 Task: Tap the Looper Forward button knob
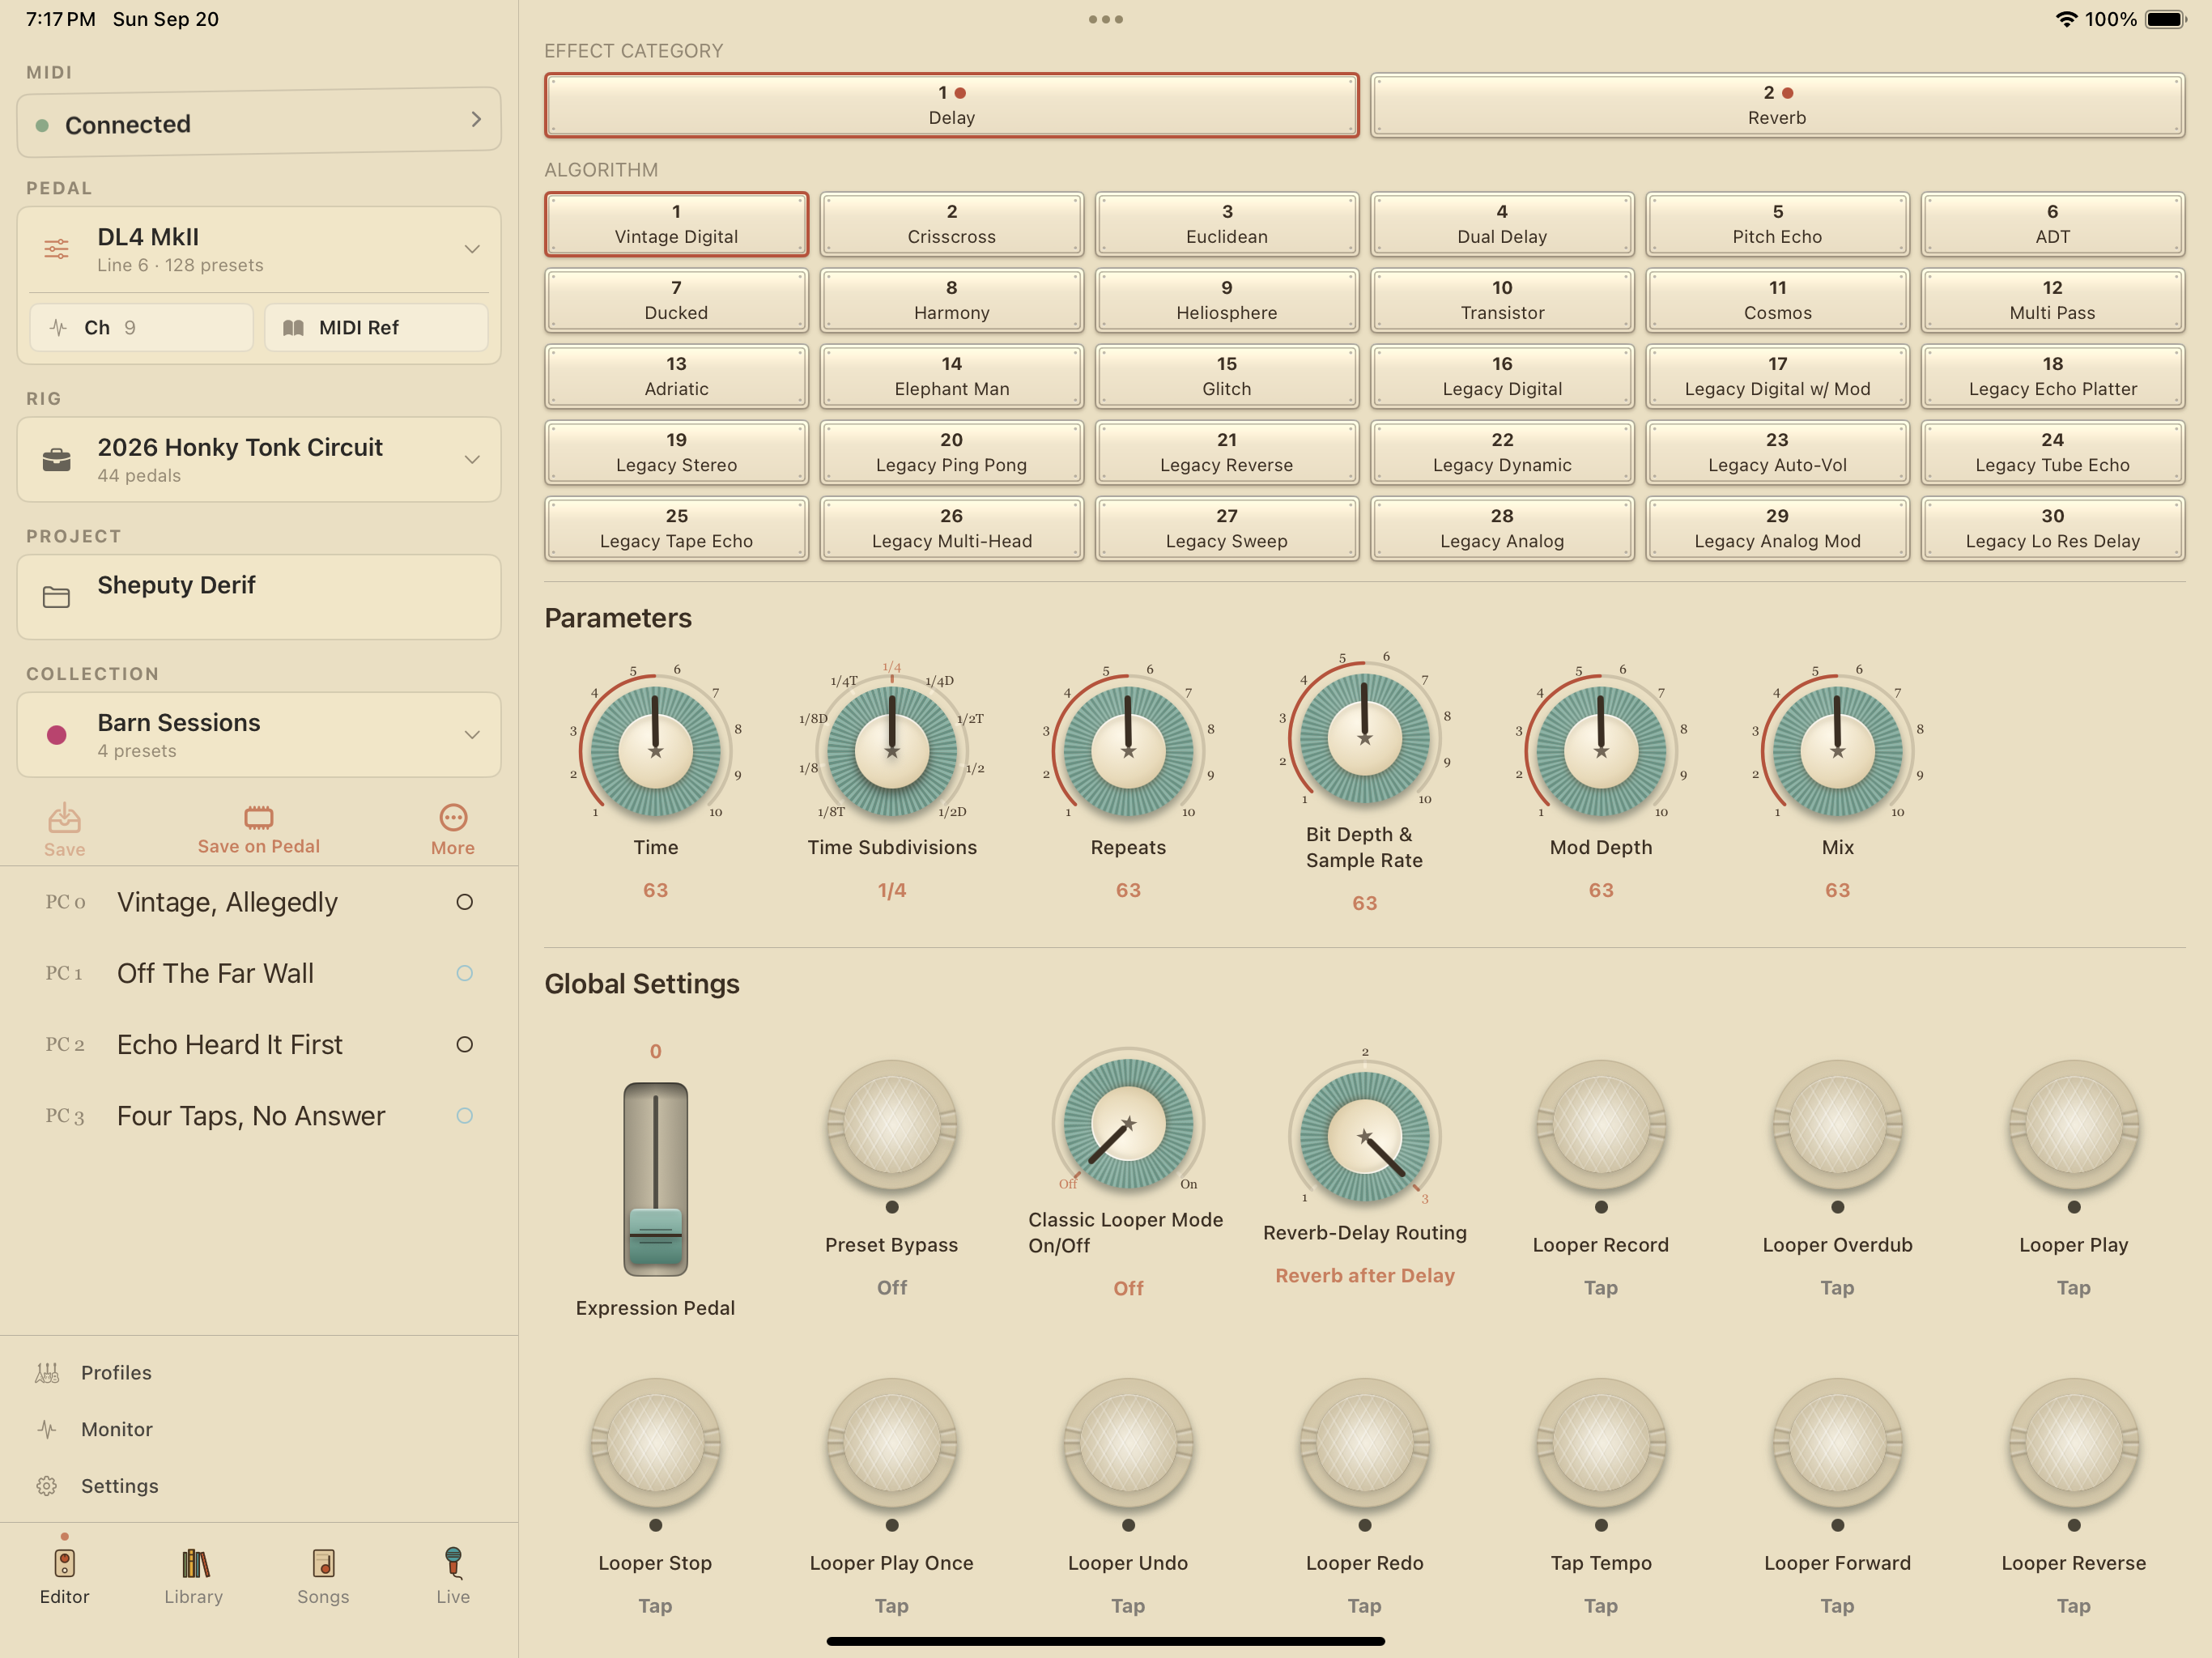pyautogui.click(x=1838, y=1443)
